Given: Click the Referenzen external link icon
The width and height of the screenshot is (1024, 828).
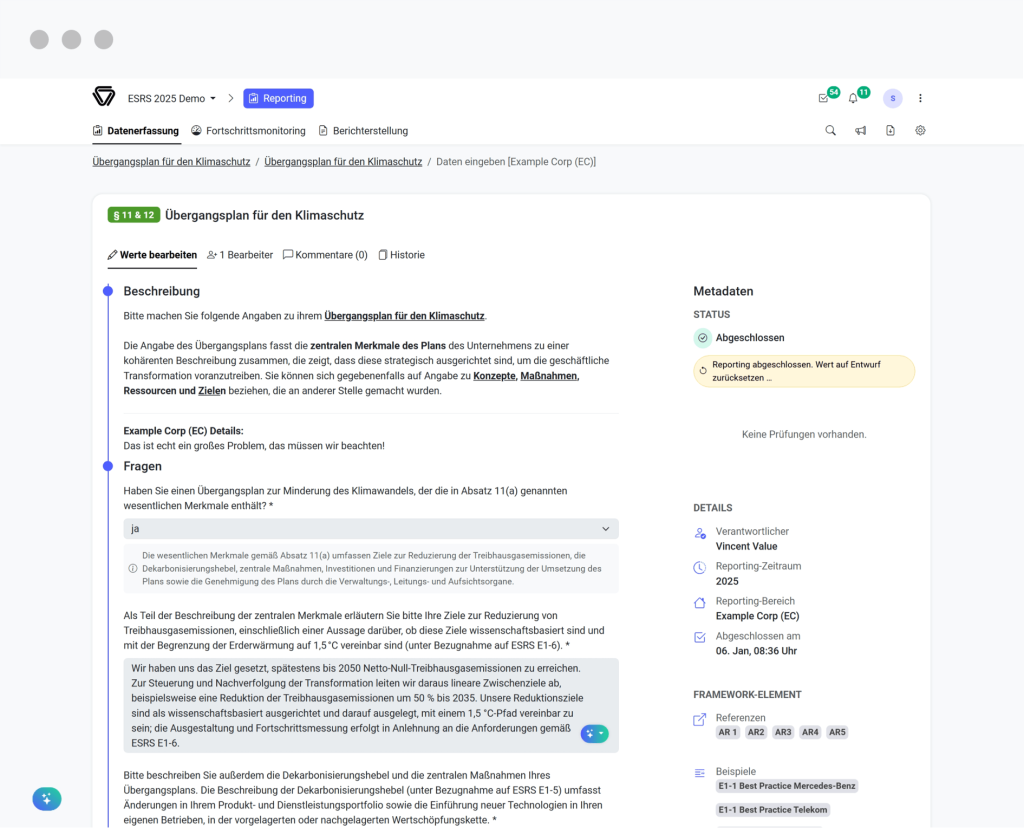Looking at the screenshot, I should [699, 719].
